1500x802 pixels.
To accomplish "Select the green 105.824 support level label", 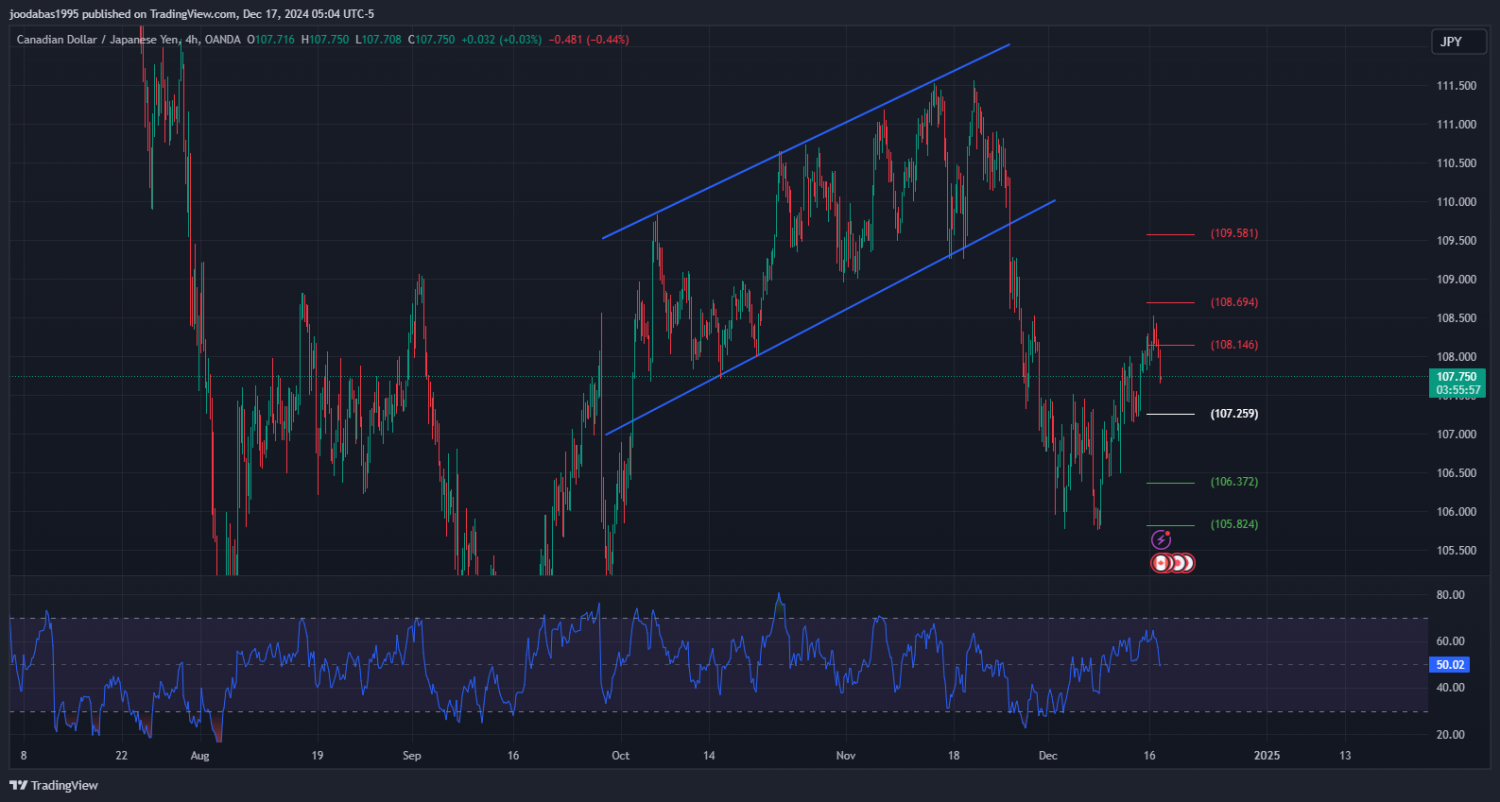I will (x=1234, y=524).
